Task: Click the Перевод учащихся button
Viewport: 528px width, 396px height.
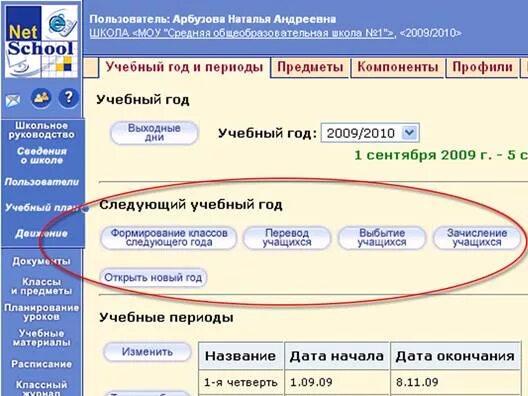Action: (x=287, y=238)
